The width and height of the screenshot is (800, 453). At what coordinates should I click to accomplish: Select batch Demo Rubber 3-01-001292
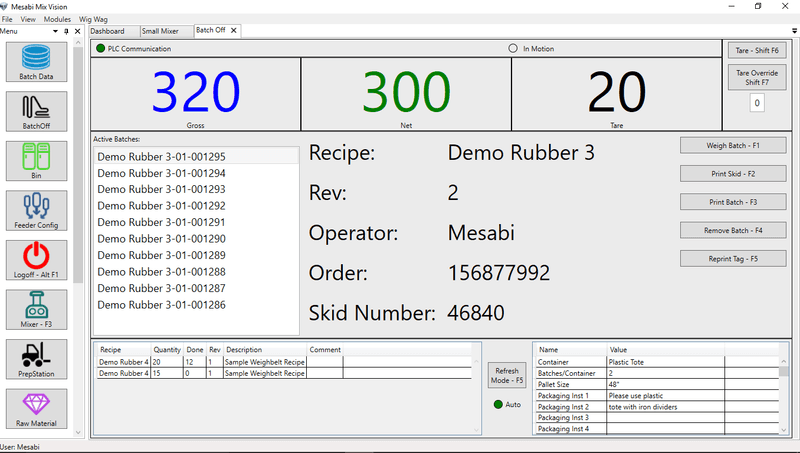[196, 206]
